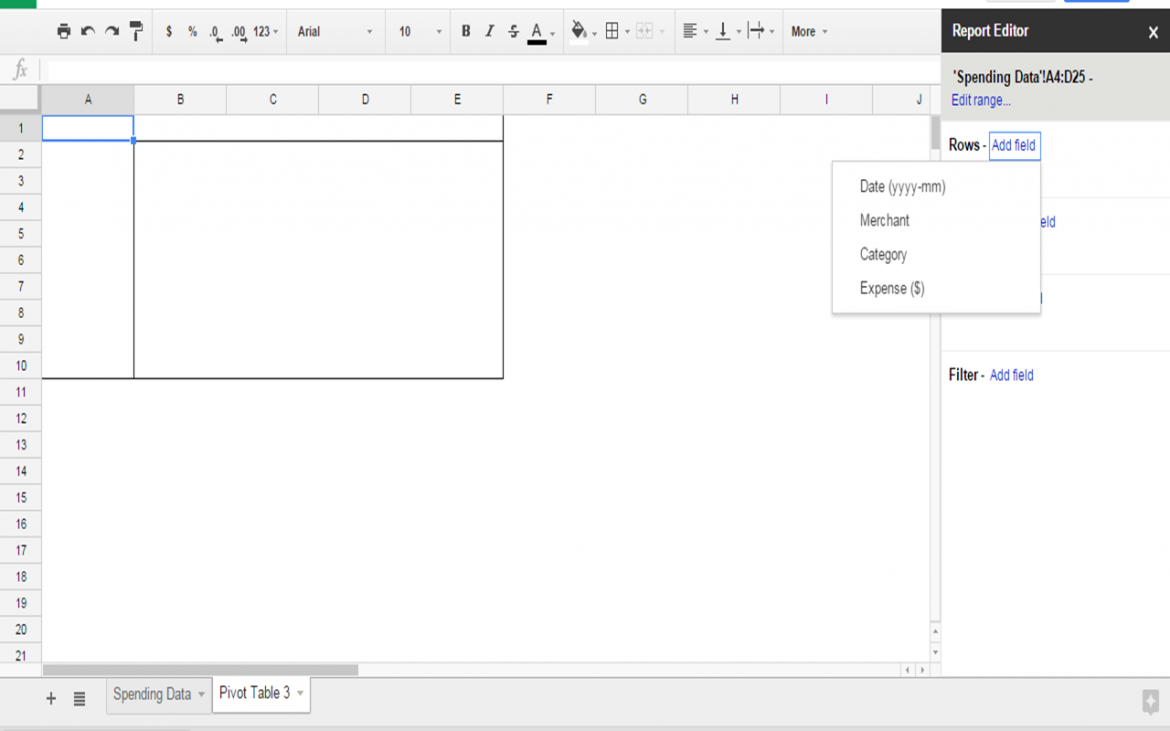Click the Redo arrow icon
This screenshot has height=731, width=1170.
[112, 31]
